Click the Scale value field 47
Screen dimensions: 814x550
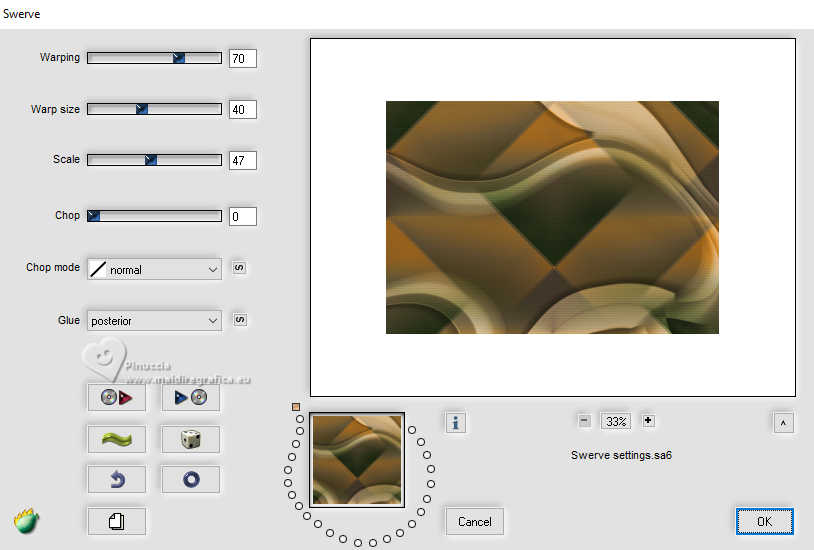(x=243, y=160)
